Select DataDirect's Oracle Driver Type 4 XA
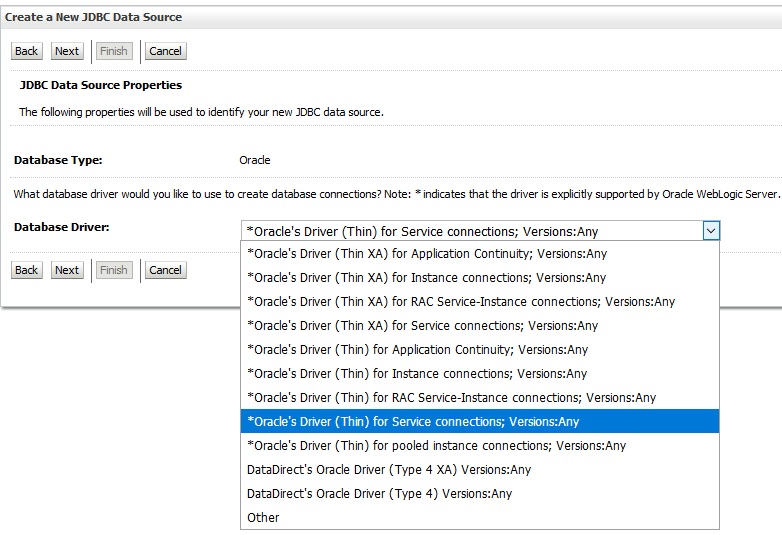This screenshot has height=535, width=782. tap(389, 470)
